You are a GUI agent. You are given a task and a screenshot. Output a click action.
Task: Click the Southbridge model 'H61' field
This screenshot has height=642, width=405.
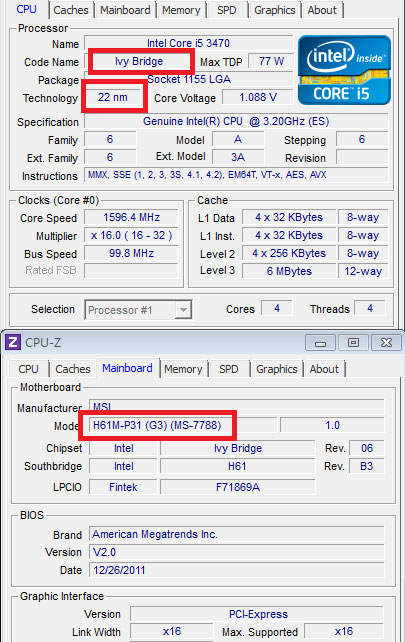click(x=238, y=466)
